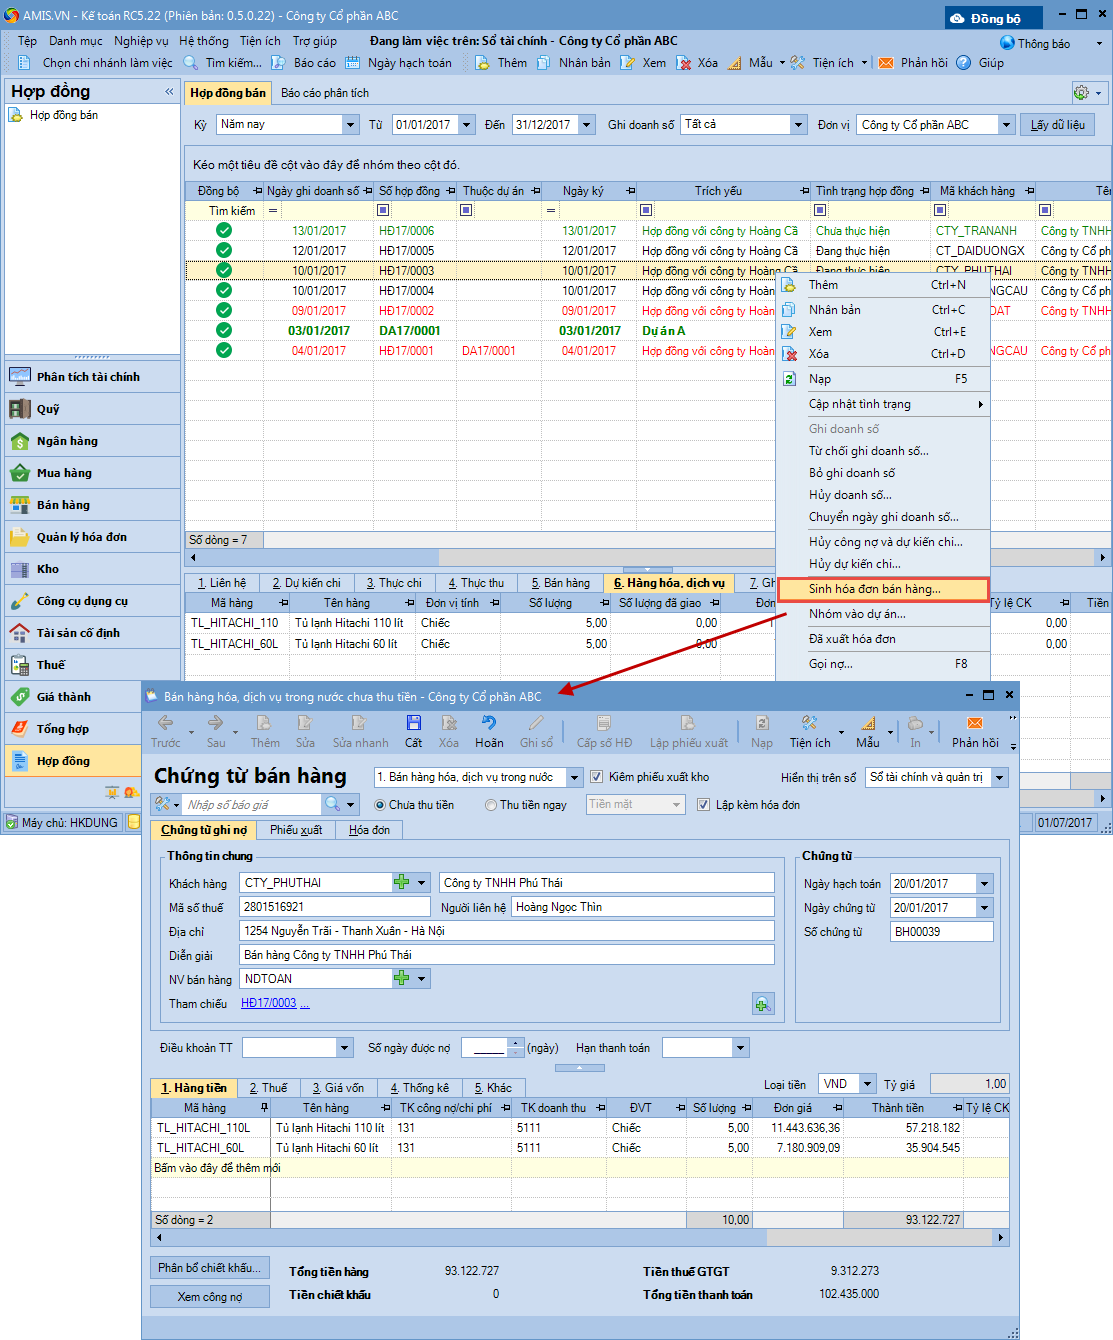Expand the Kỳ period dropdown
This screenshot has width=1113, height=1340.
click(x=350, y=125)
